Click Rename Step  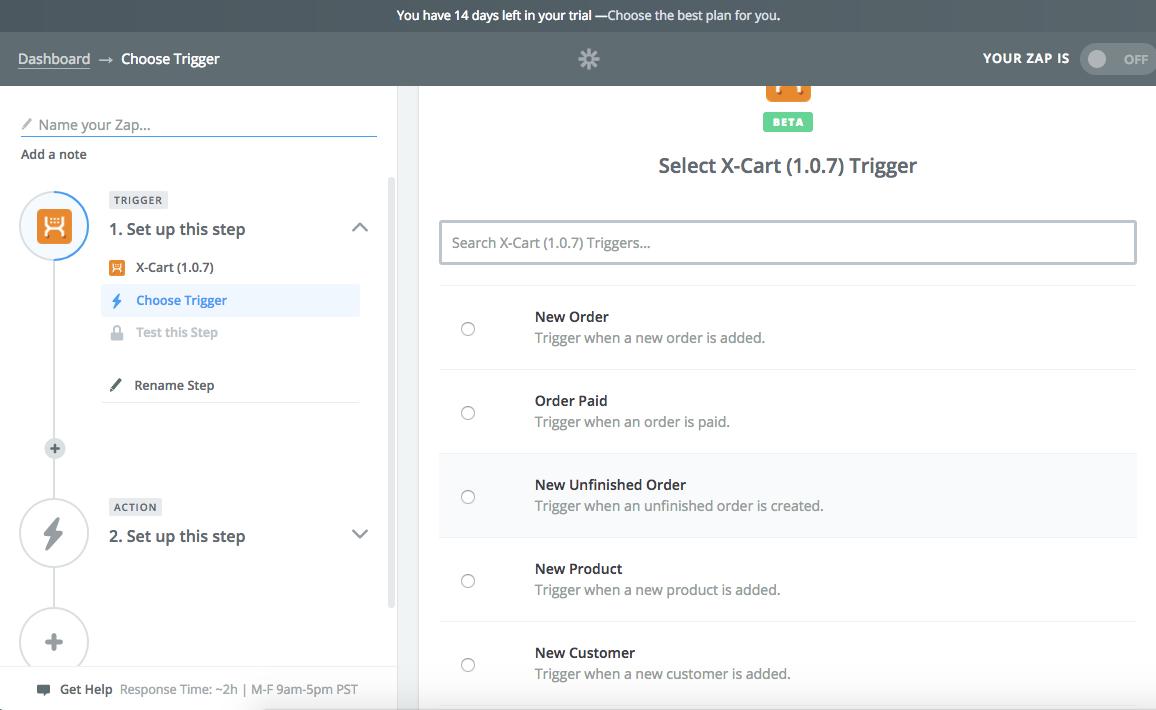[174, 386]
